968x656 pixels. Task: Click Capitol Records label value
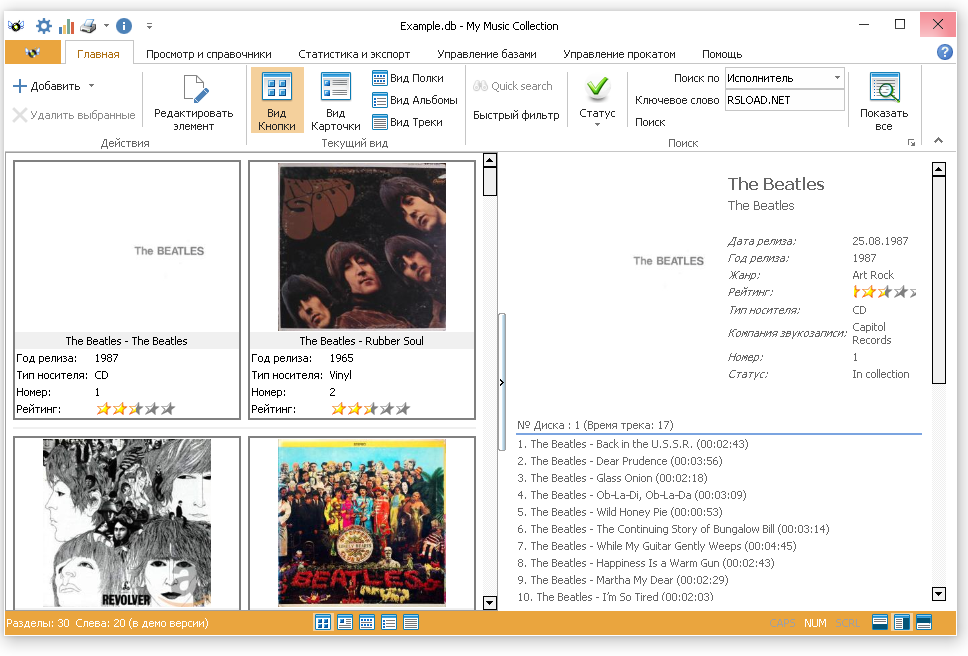point(872,333)
